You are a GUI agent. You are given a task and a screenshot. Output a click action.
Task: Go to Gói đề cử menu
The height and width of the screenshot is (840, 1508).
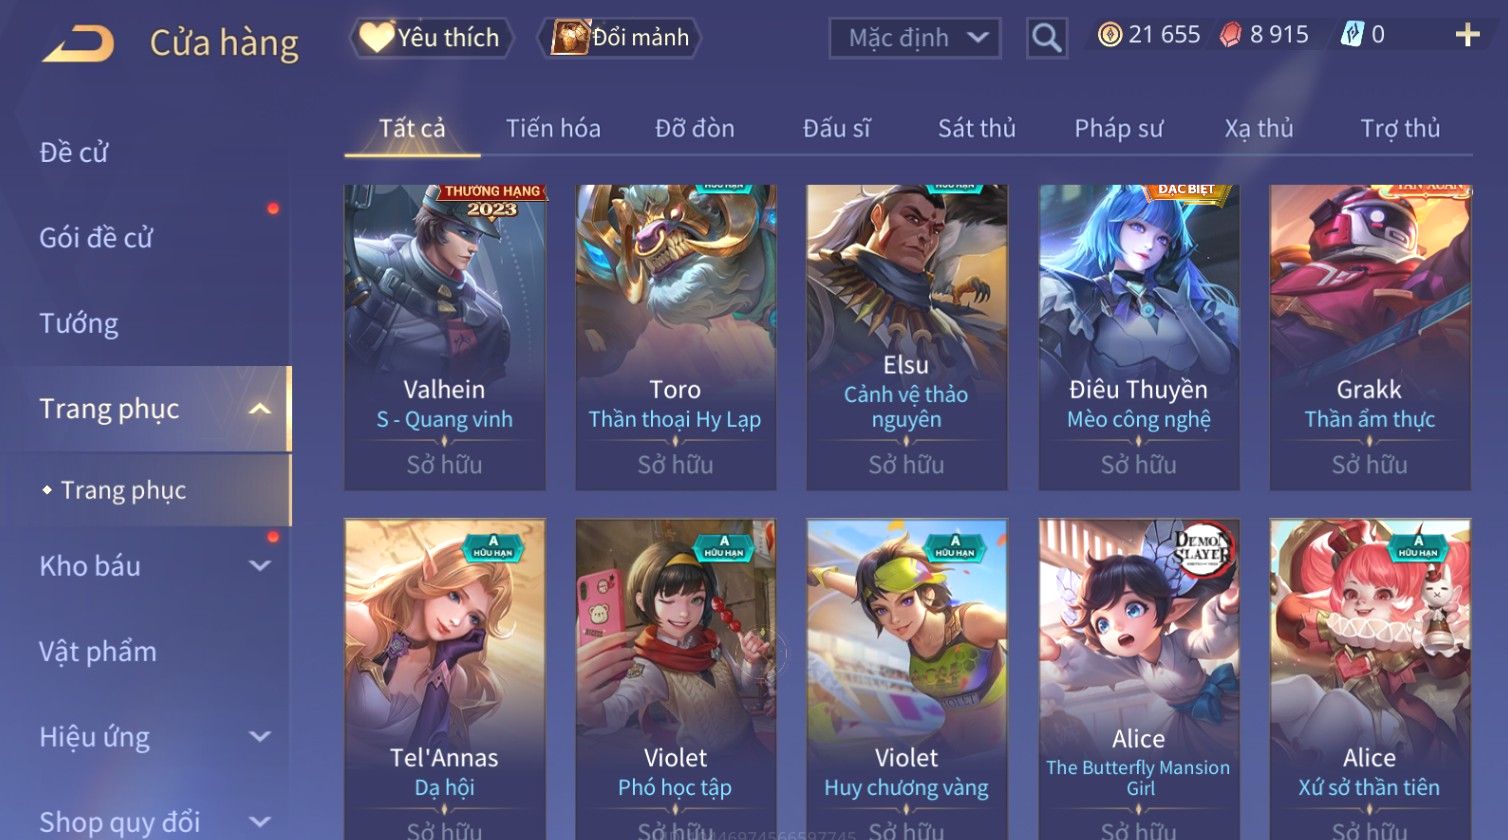[x=96, y=238]
